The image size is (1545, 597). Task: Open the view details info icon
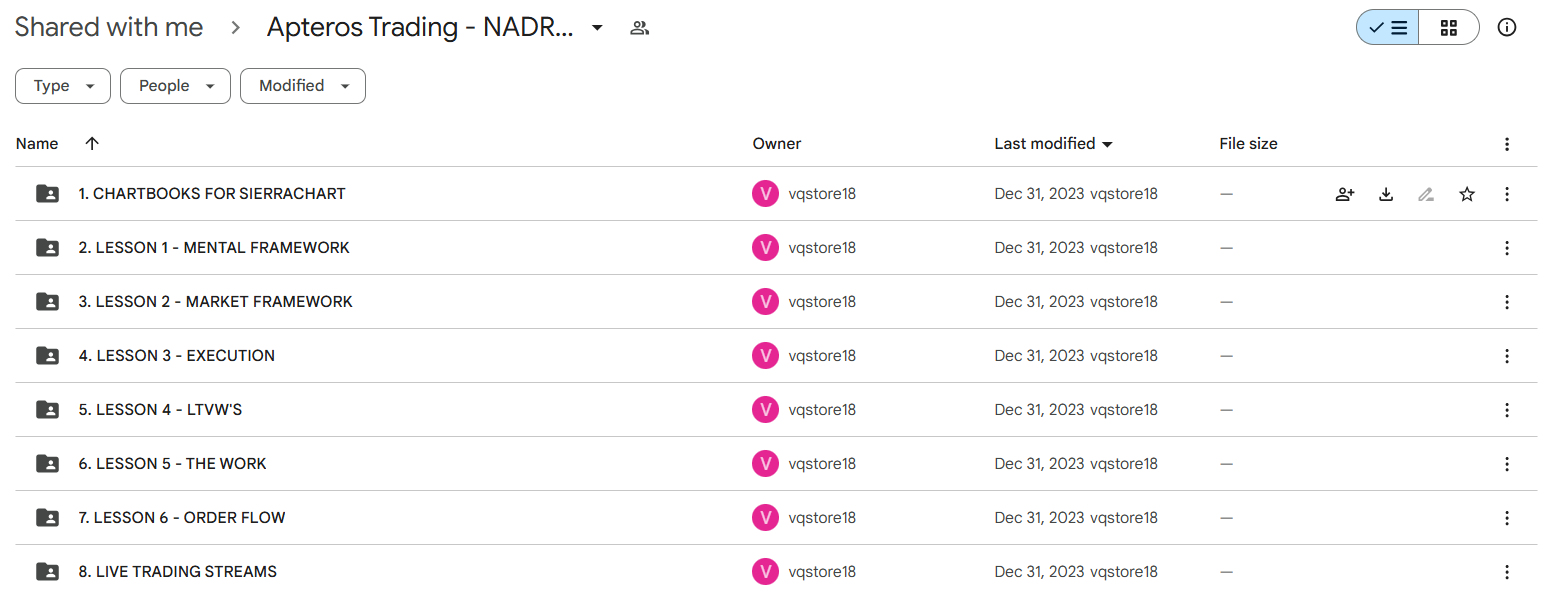pos(1507,28)
